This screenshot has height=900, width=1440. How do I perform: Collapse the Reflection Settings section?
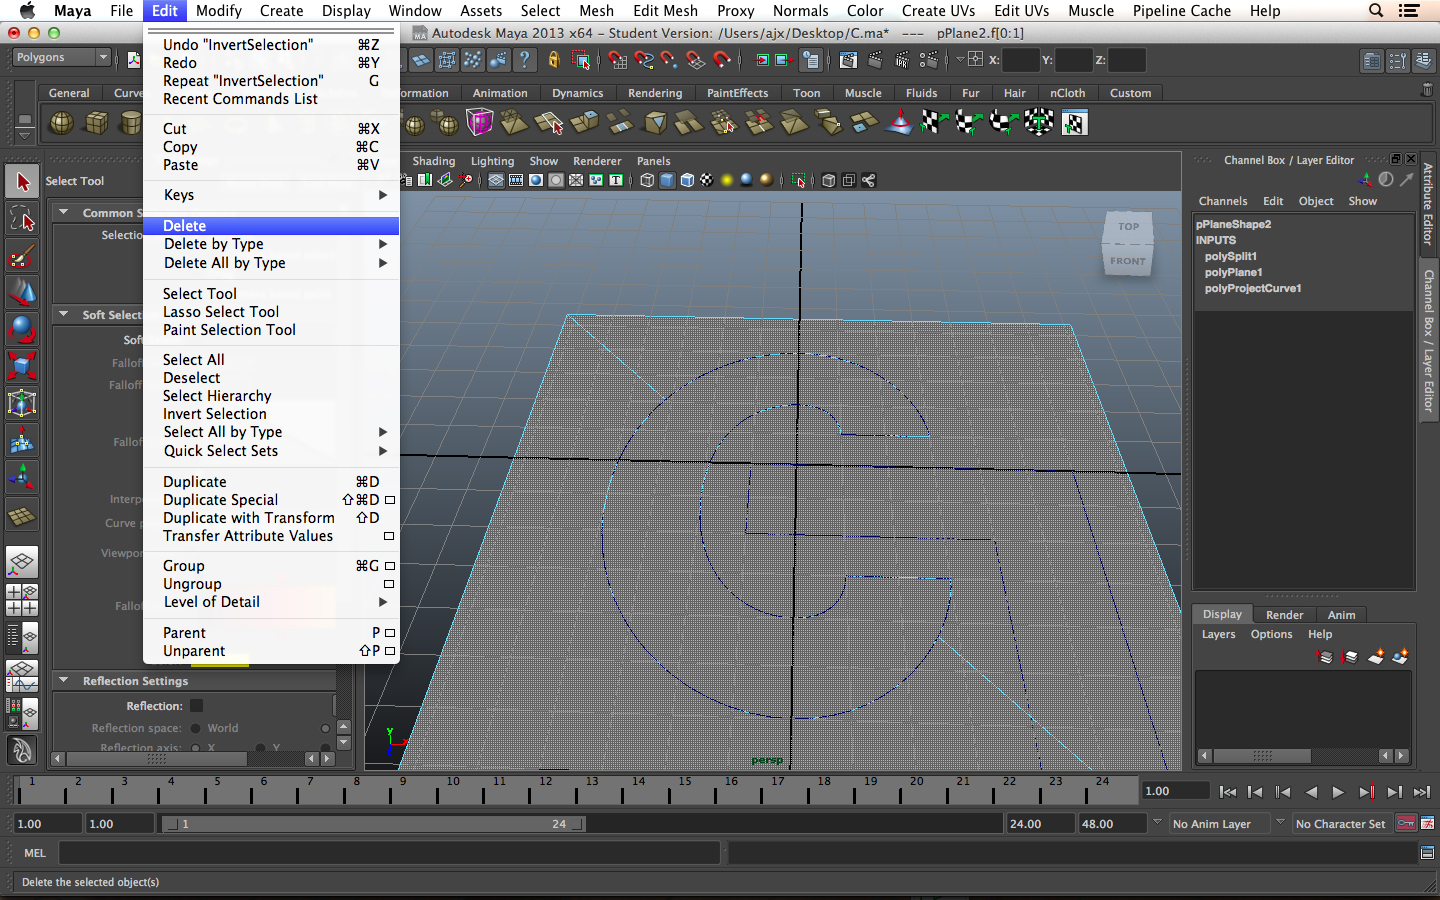coord(64,681)
